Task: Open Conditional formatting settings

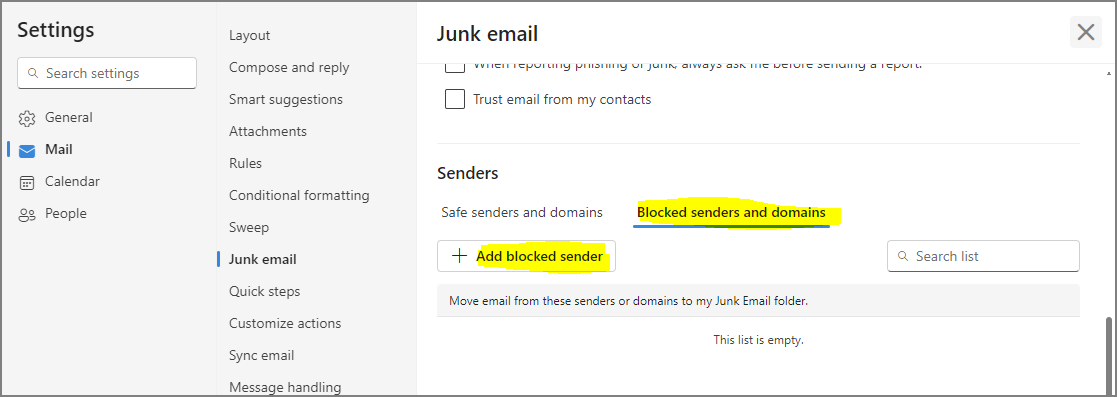Action: point(299,195)
